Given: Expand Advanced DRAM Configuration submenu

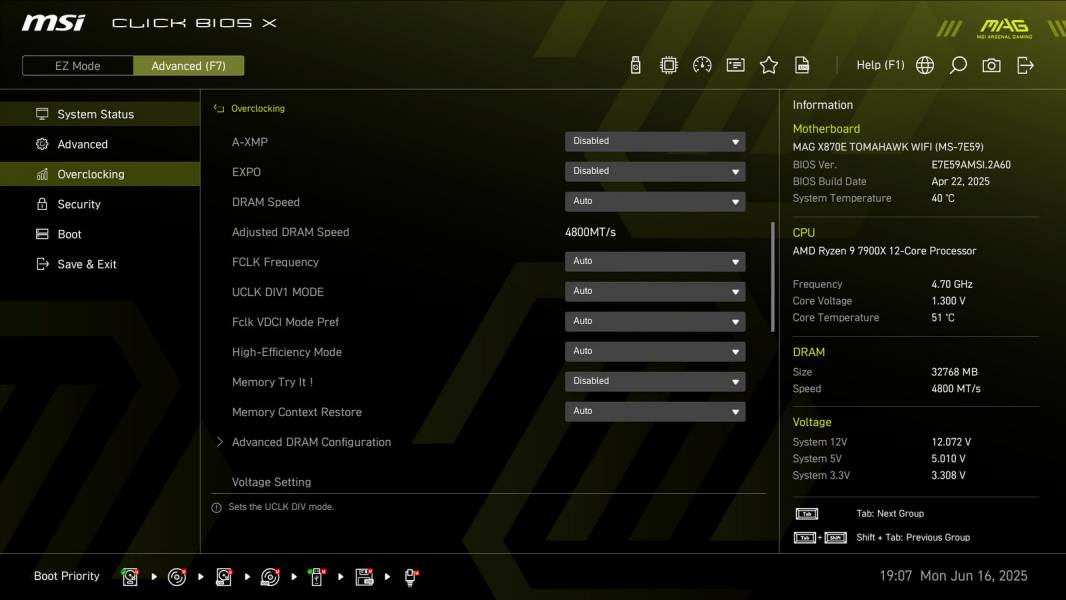Looking at the screenshot, I should click(x=311, y=442).
